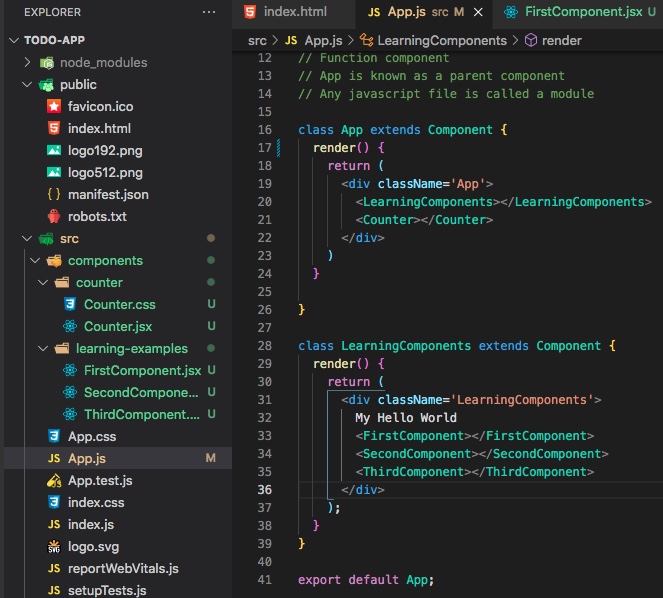This screenshot has width=663, height=598.
Task: Click the Counter.css CSS icon
Action: [x=70, y=304]
